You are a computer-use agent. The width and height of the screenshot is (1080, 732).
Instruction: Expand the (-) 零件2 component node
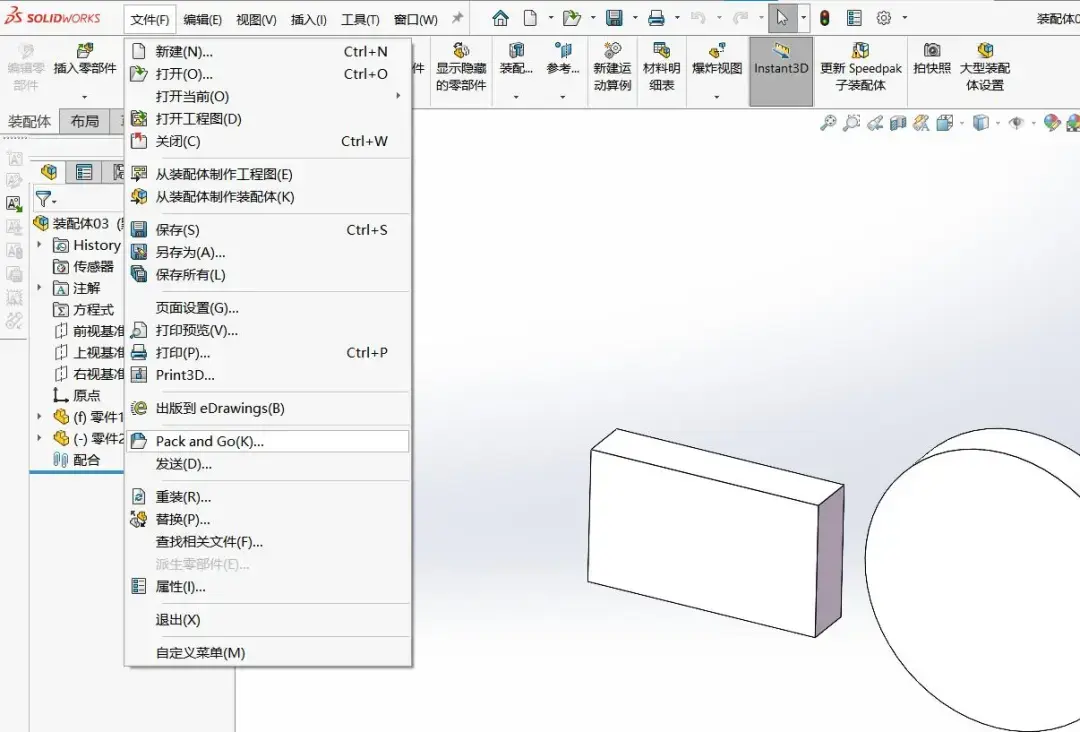point(39,437)
